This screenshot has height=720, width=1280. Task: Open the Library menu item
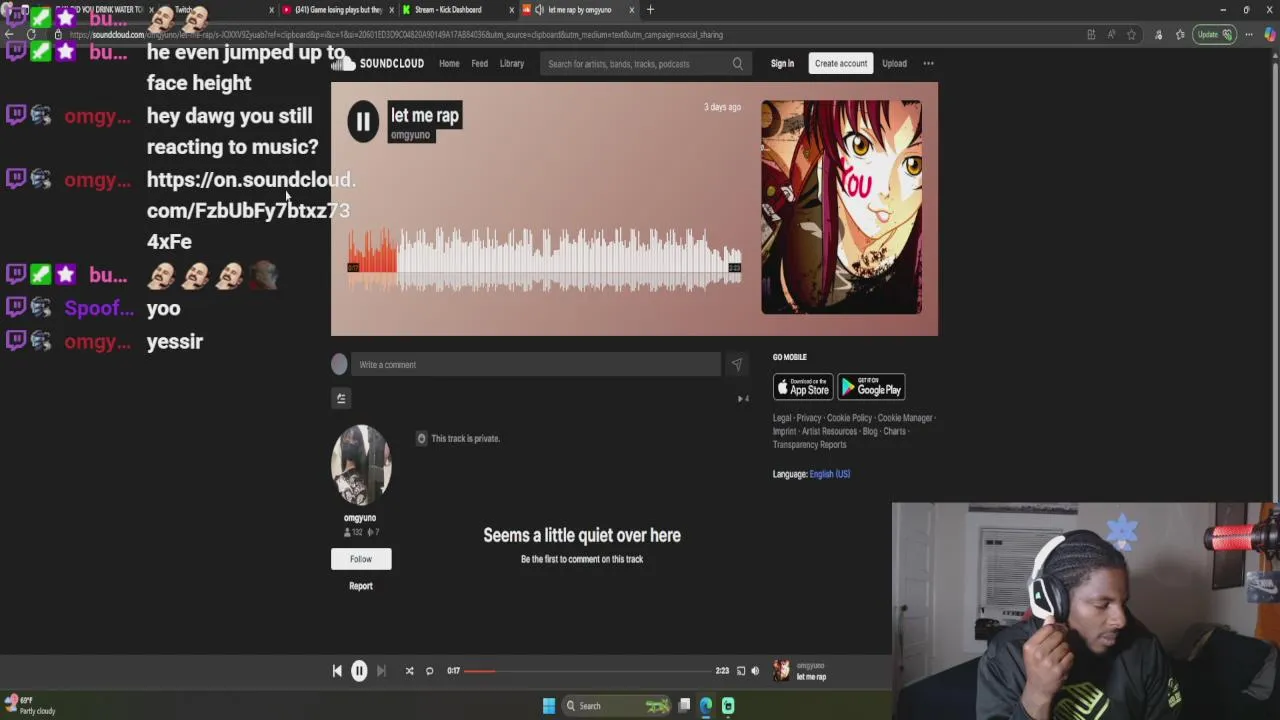[x=511, y=64]
